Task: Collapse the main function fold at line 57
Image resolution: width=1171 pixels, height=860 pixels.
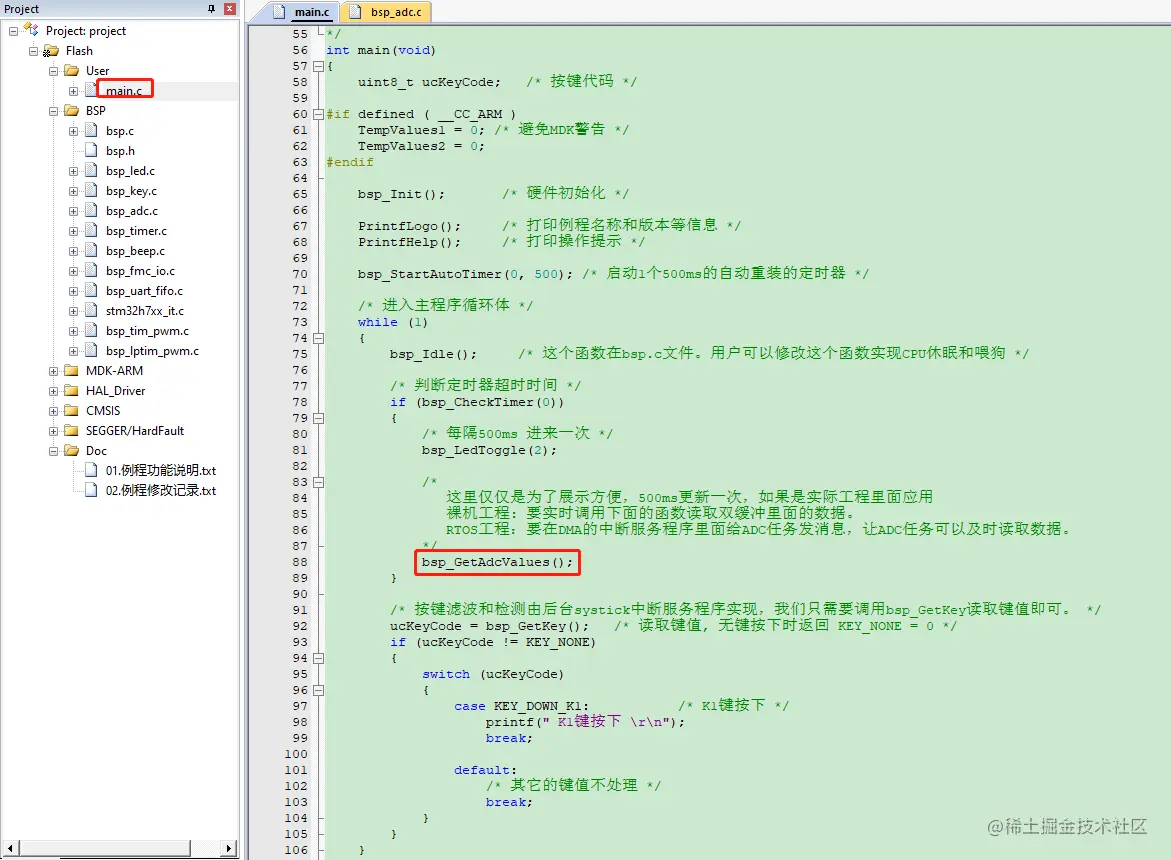Action: pos(319,66)
